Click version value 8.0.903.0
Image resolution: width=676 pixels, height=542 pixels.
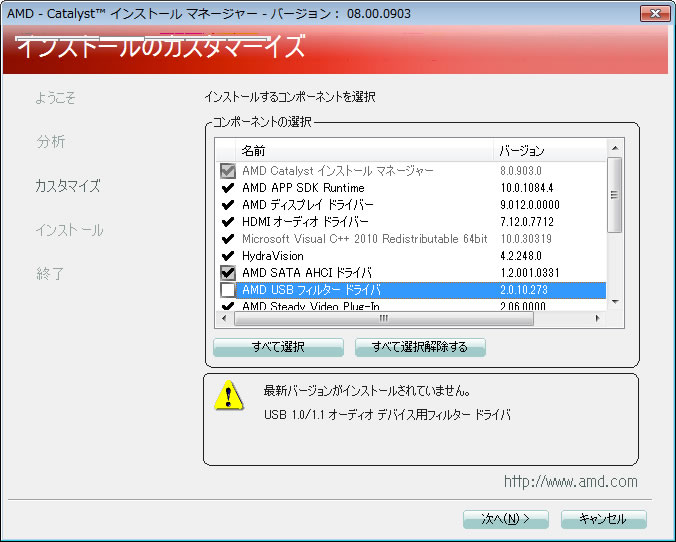pyautogui.click(x=521, y=171)
